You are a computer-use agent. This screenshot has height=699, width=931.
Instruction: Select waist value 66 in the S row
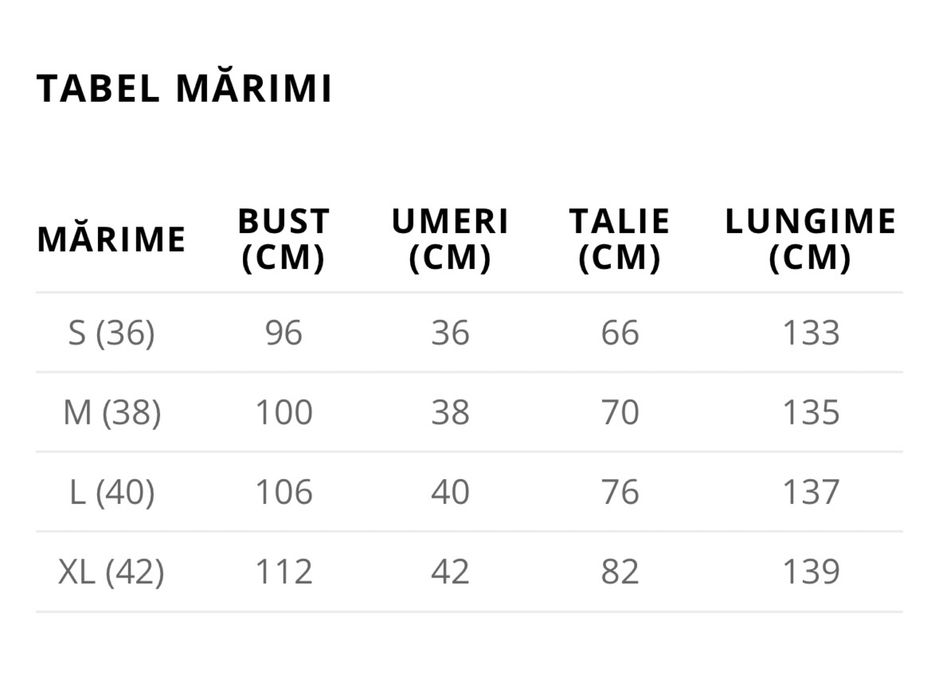click(x=620, y=333)
